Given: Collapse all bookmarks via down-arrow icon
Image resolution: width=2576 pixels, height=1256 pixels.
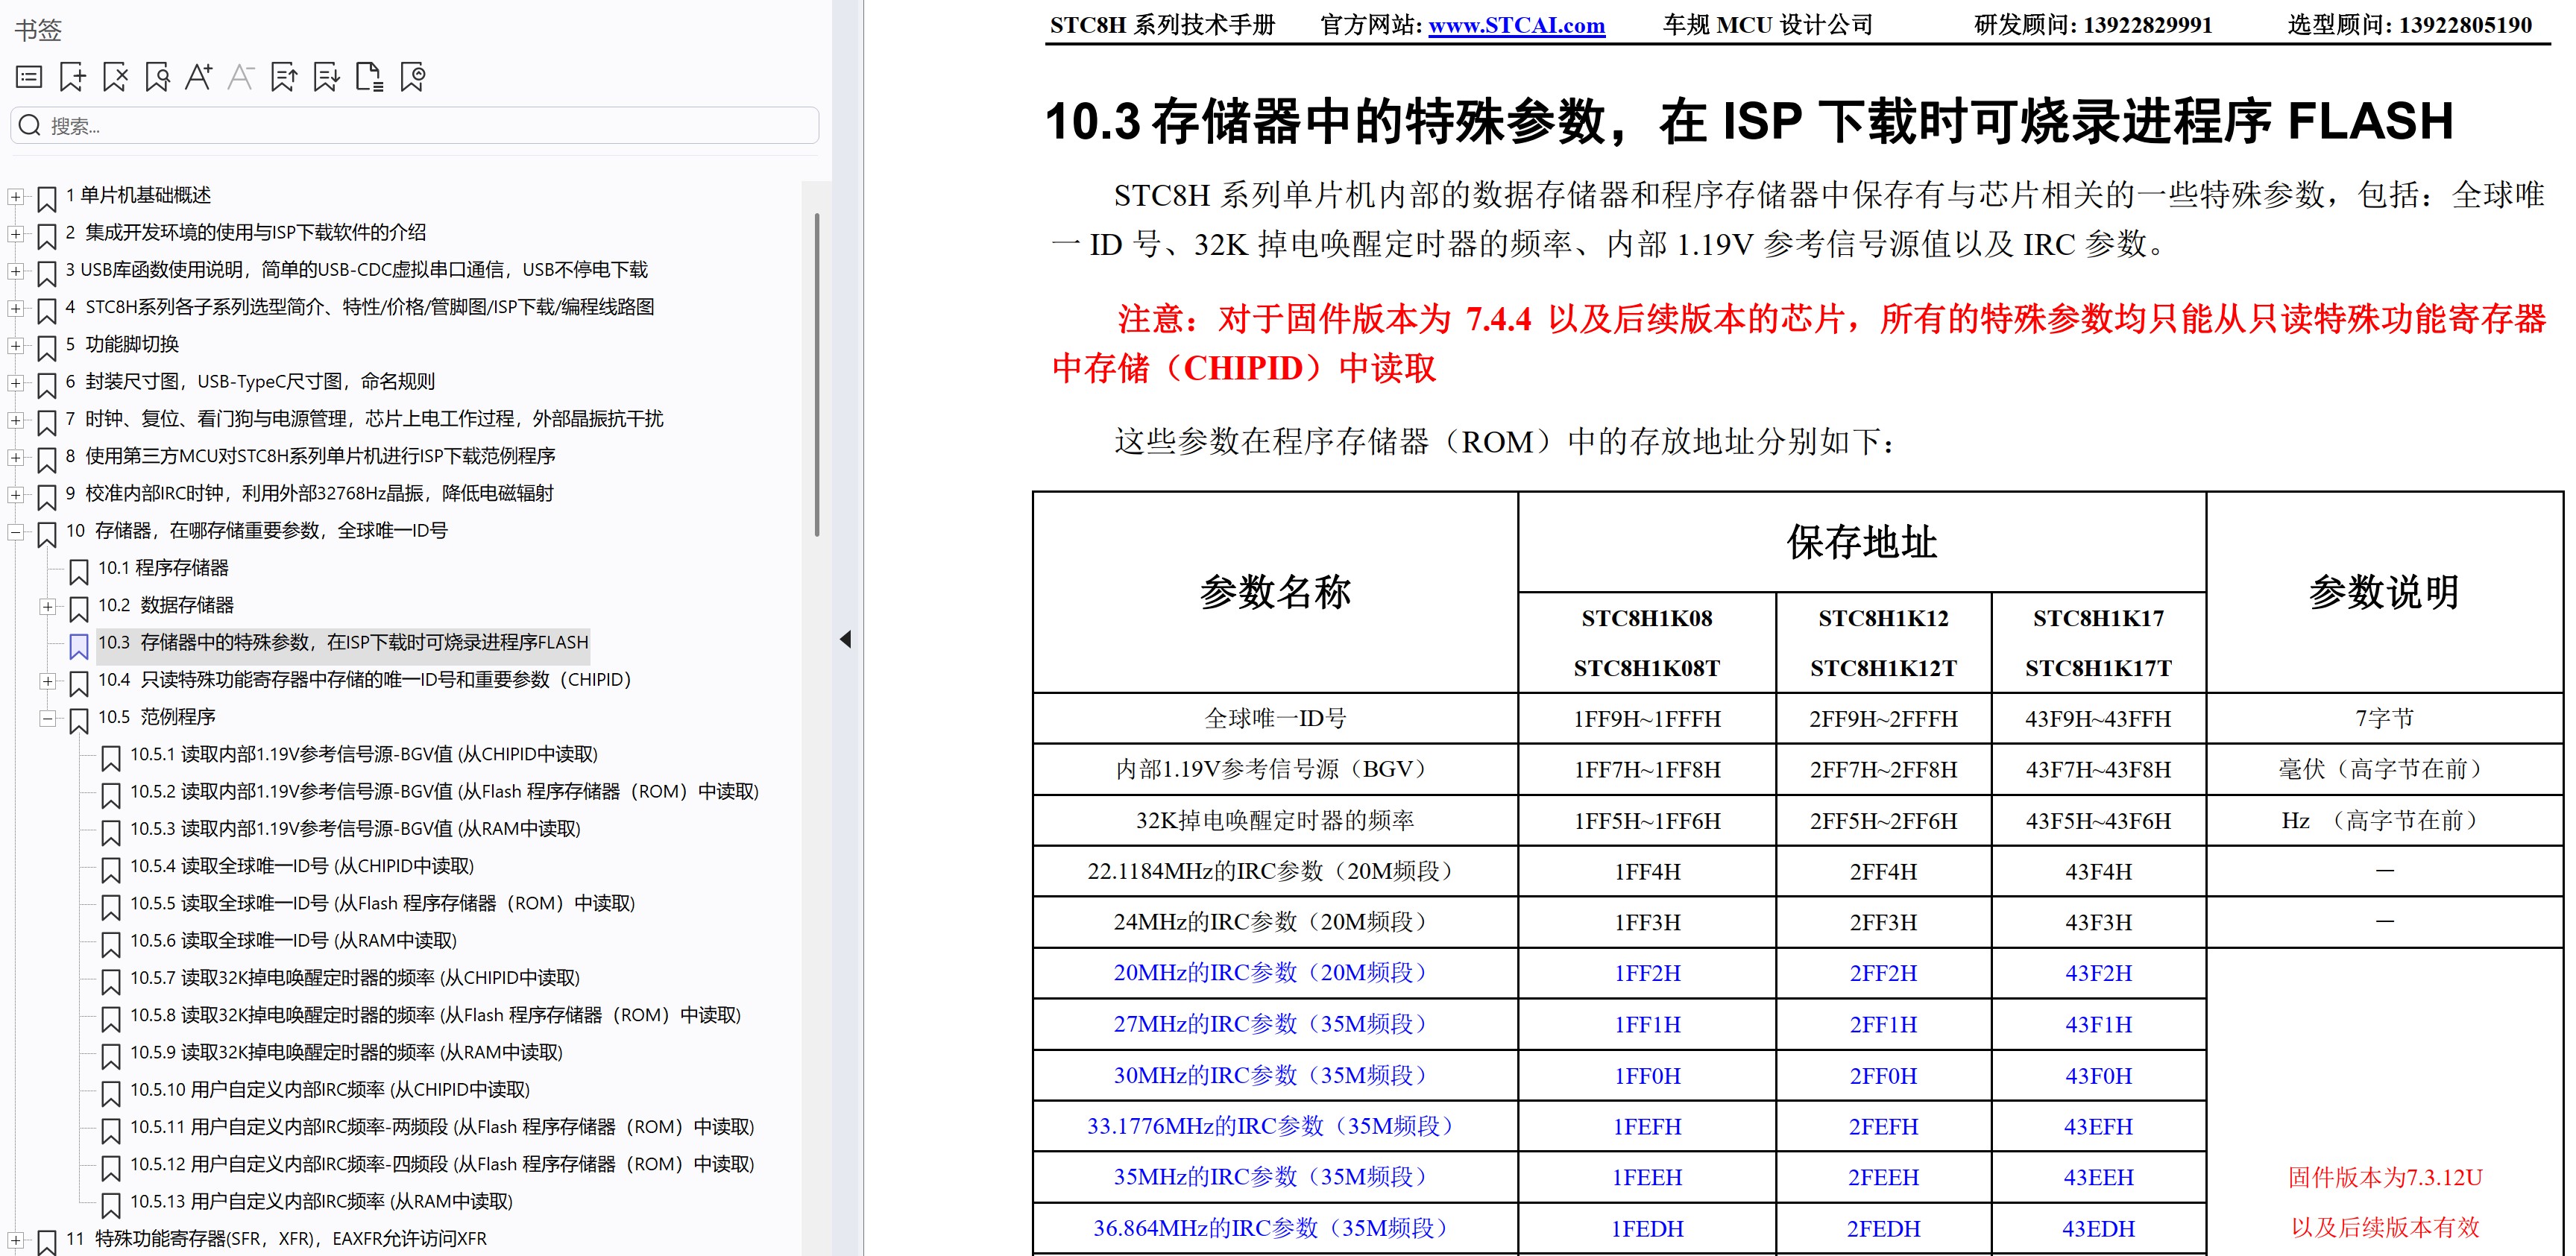Looking at the screenshot, I should click(327, 77).
